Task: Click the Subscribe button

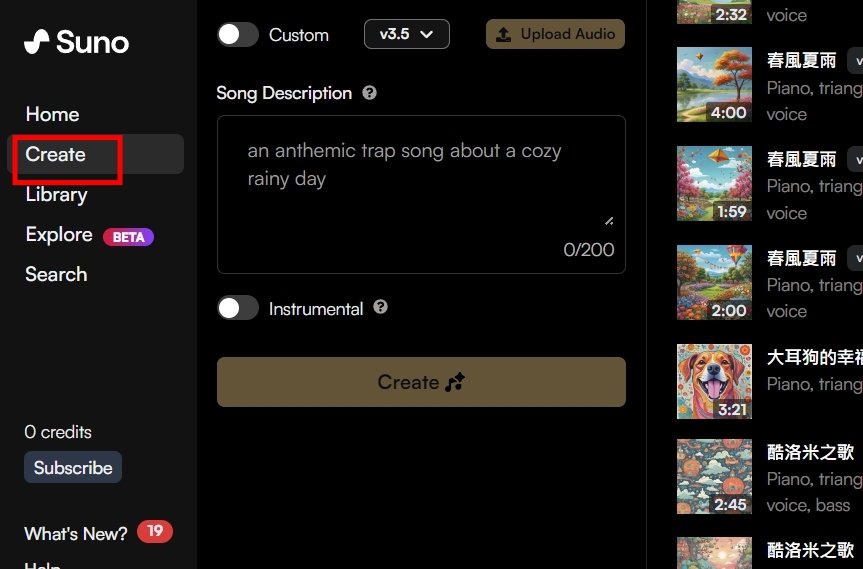Action: coord(73,467)
